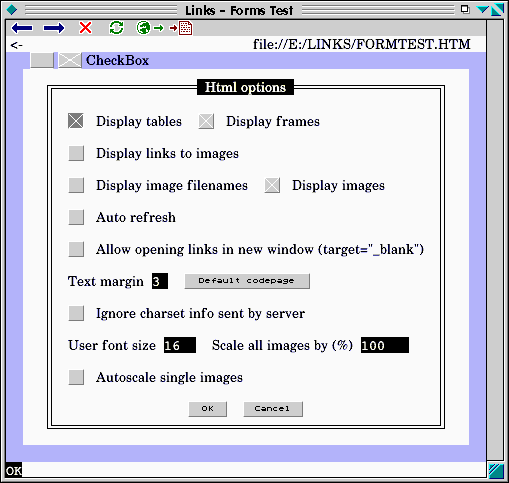This screenshot has height=483, width=509.
Task: Uncheck the Display tables checkbox
Action: tap(76, 121)
